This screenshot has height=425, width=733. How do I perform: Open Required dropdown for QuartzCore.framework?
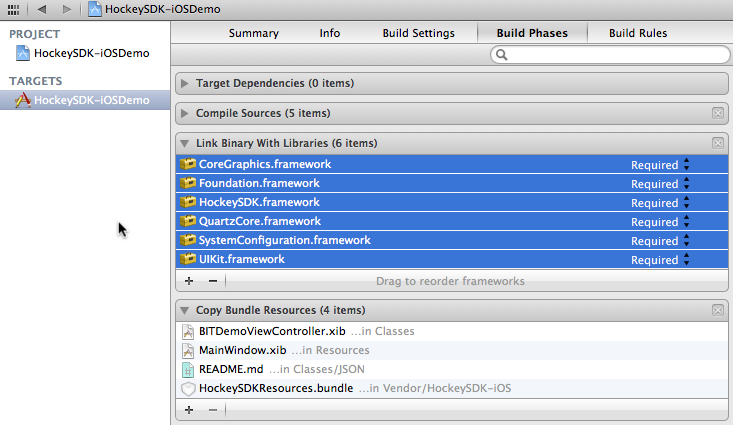(660, 222)
